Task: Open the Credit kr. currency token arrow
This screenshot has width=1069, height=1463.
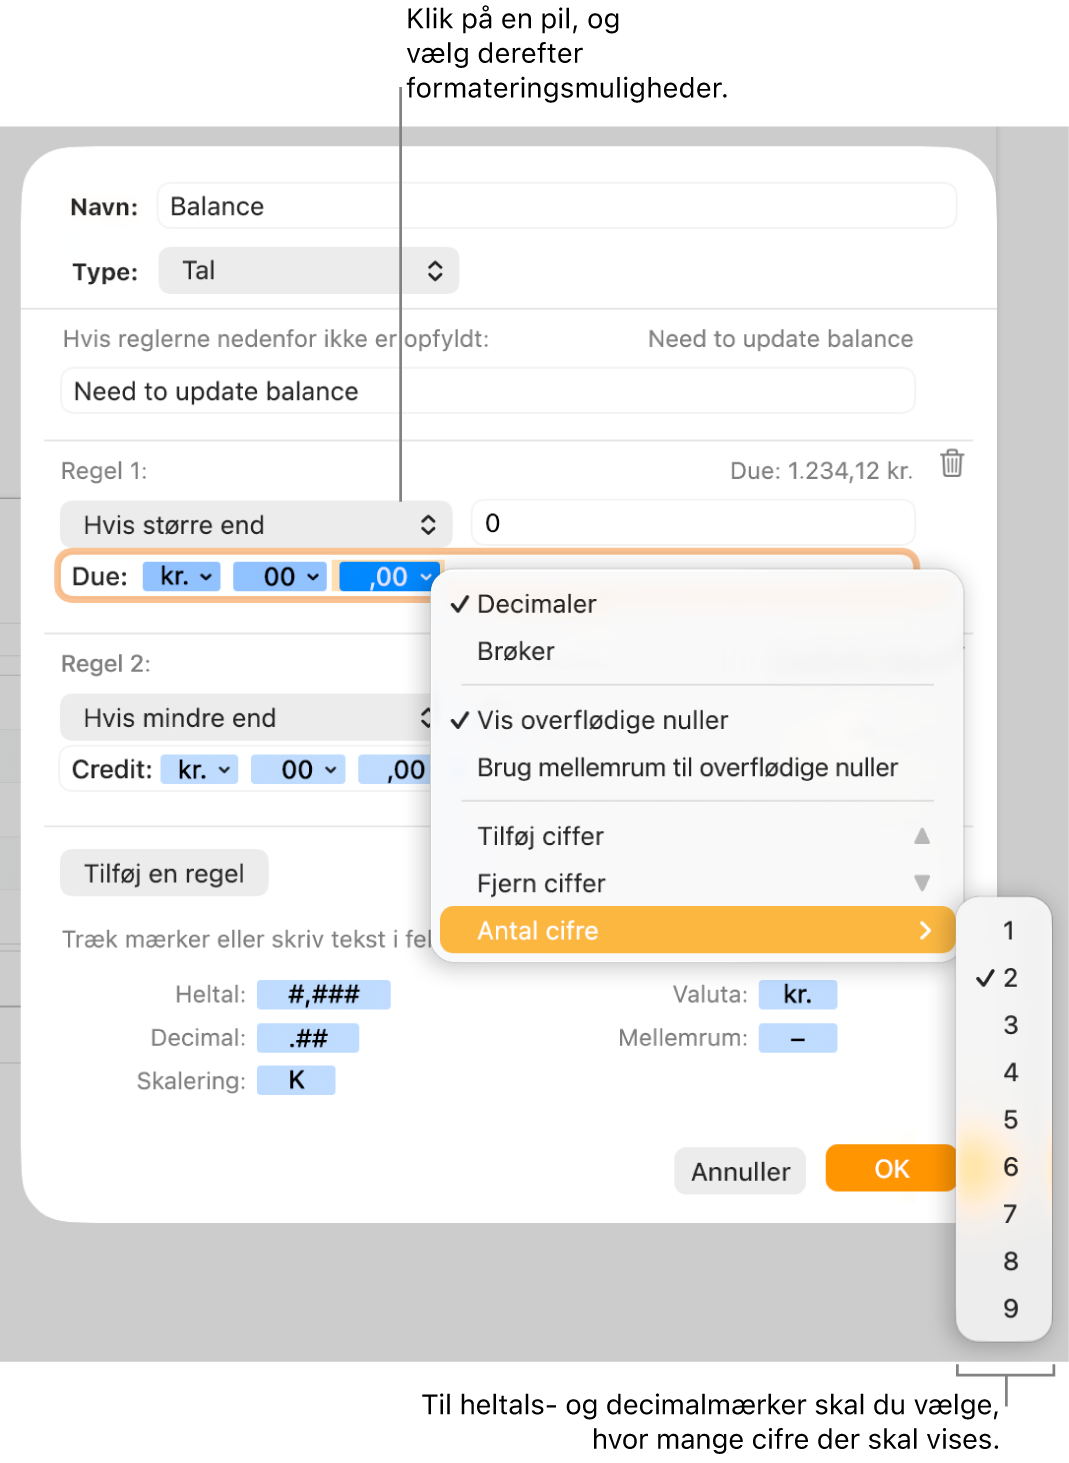Action: pyautogui.click(x=224, y=770)
